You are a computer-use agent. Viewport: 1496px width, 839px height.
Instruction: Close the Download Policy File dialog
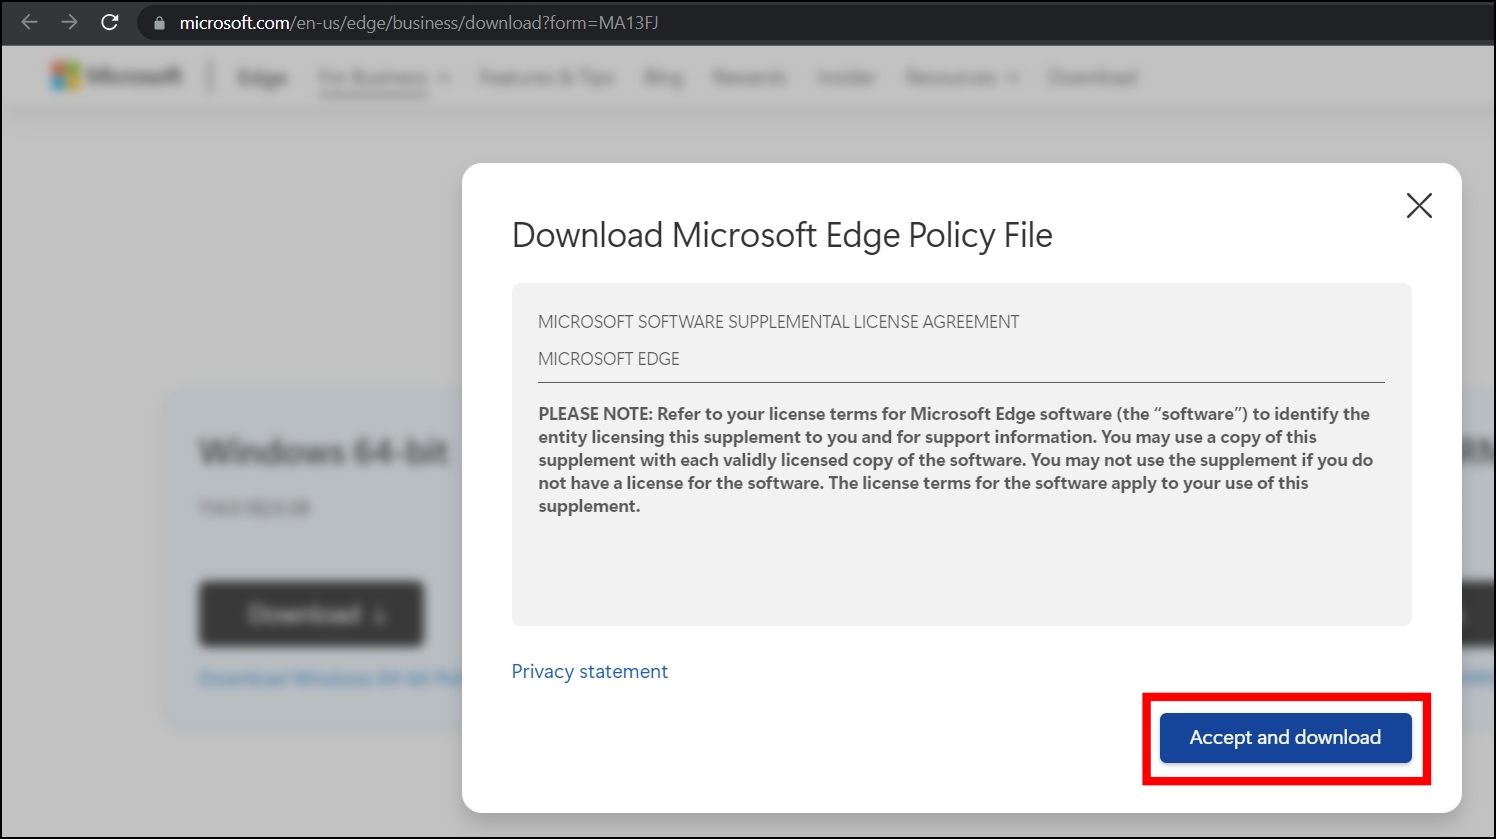click(x=1419, y=205)
